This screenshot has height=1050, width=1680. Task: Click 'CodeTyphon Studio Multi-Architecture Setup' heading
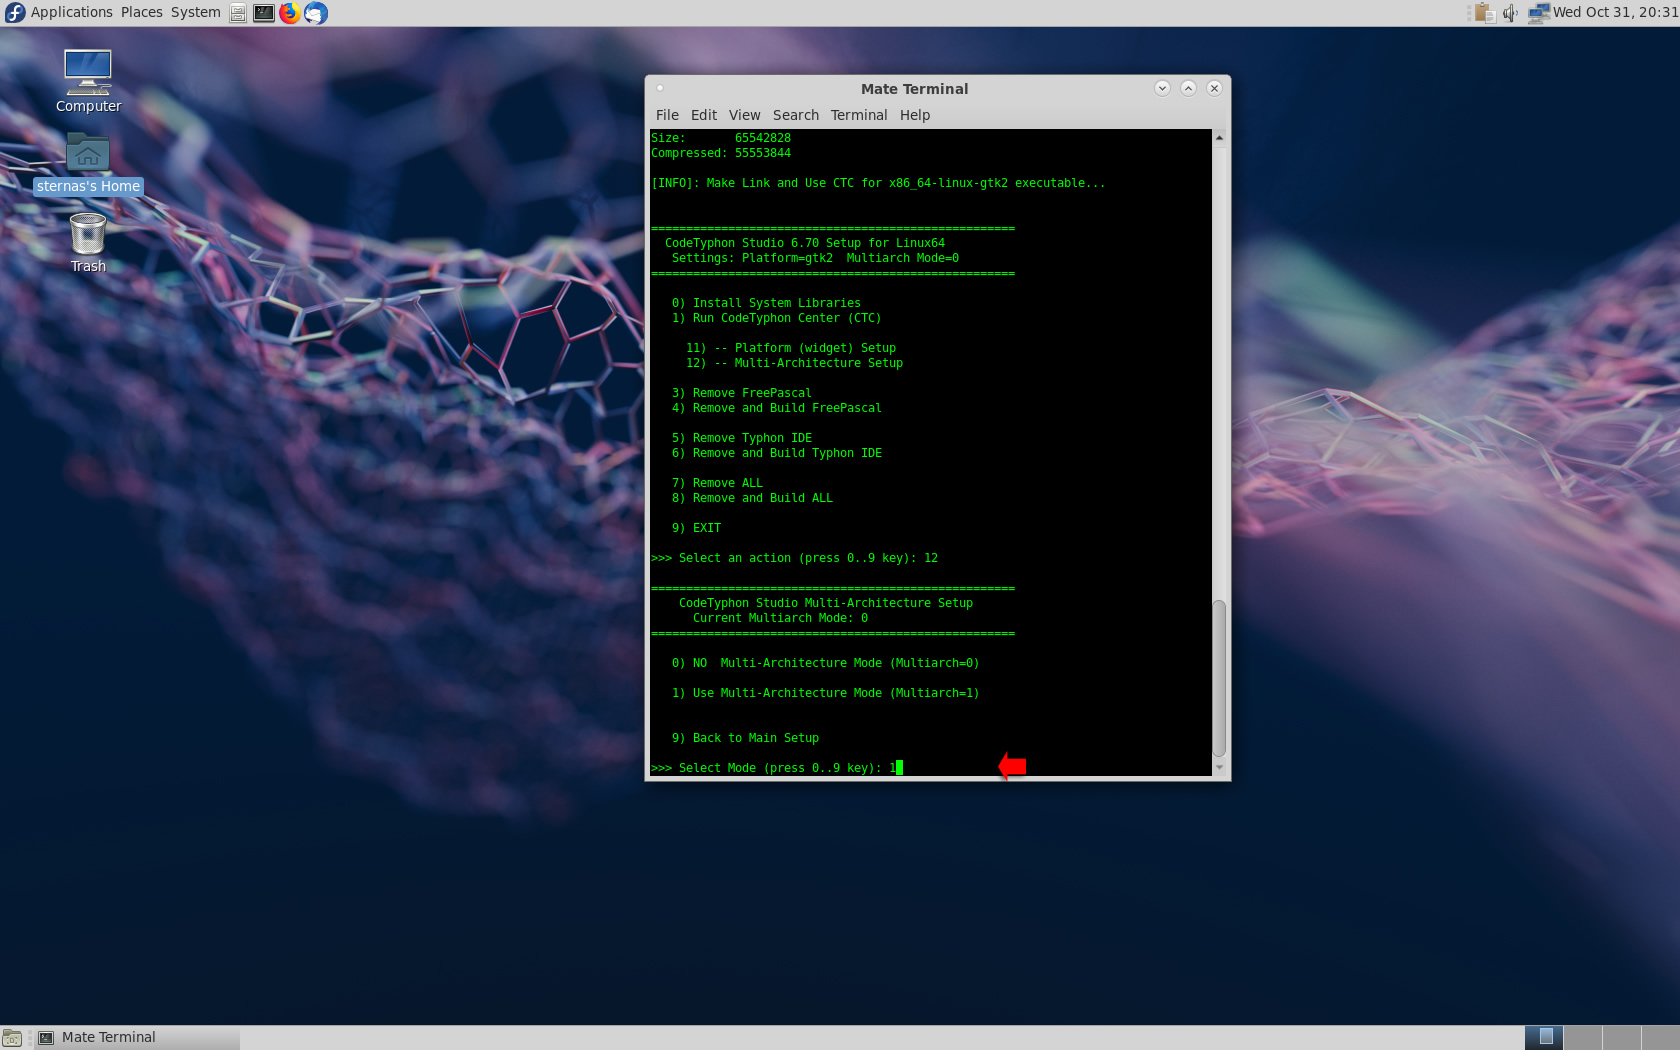[x=825, y=603]
